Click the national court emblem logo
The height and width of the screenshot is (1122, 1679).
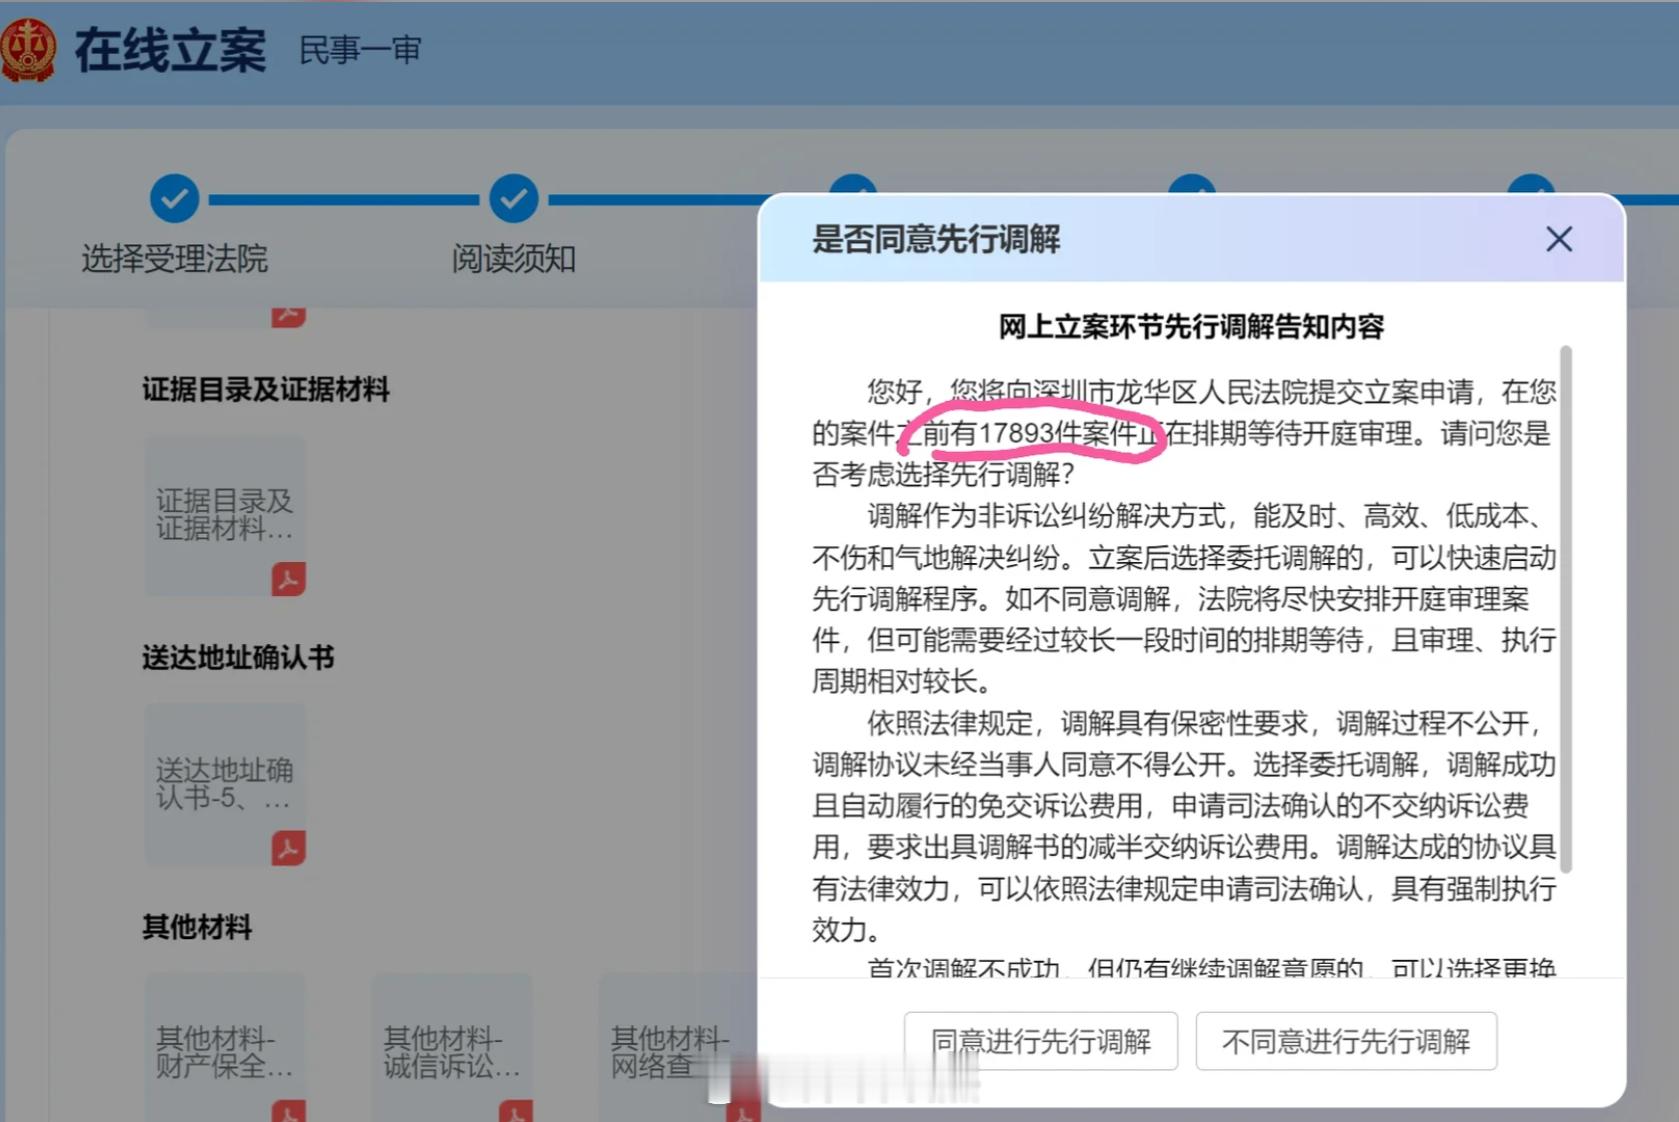pos(30,47)
